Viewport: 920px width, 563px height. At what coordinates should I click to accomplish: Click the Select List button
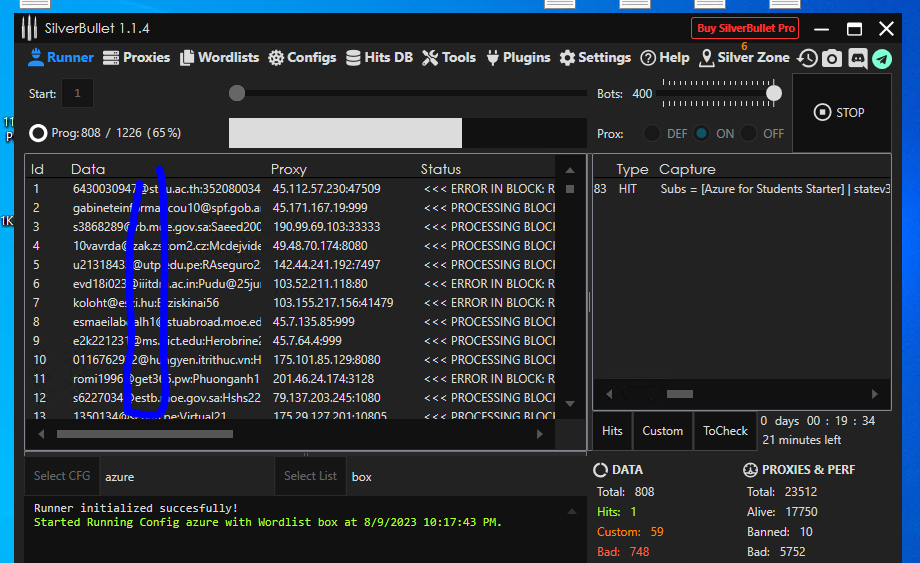(310, 476)
